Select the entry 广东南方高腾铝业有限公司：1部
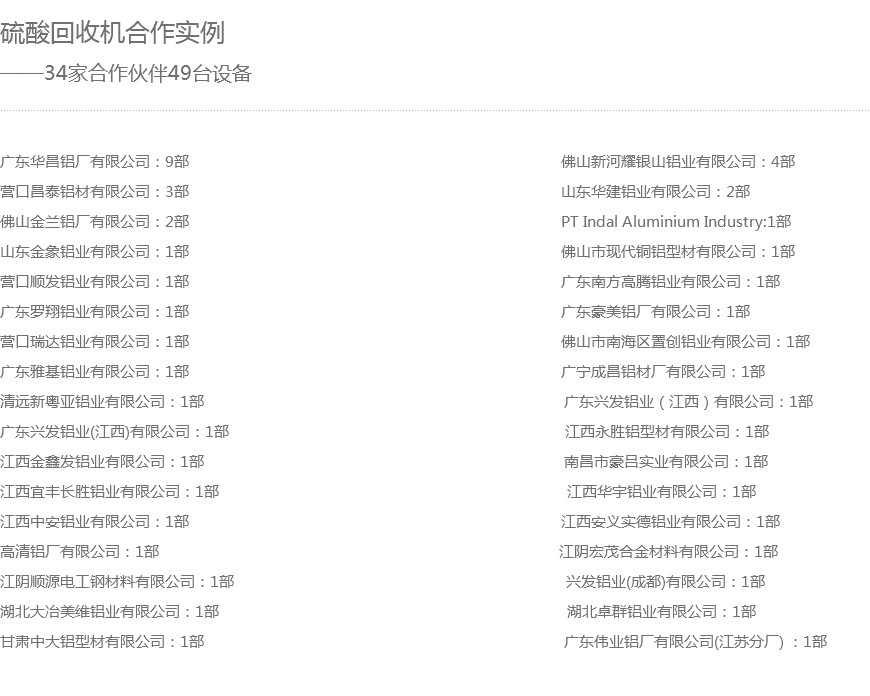This screenshot has width=870, height=696. (670, 281)
